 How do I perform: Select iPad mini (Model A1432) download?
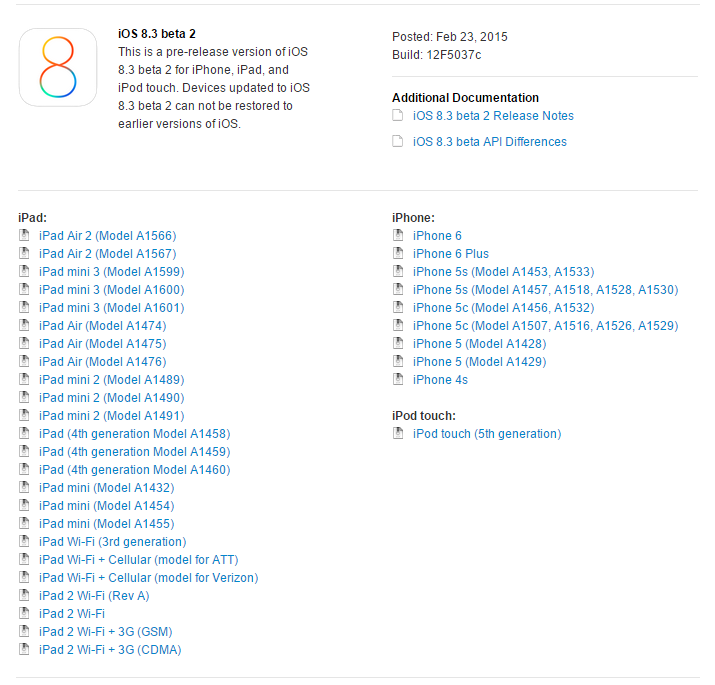coord(107,488)
